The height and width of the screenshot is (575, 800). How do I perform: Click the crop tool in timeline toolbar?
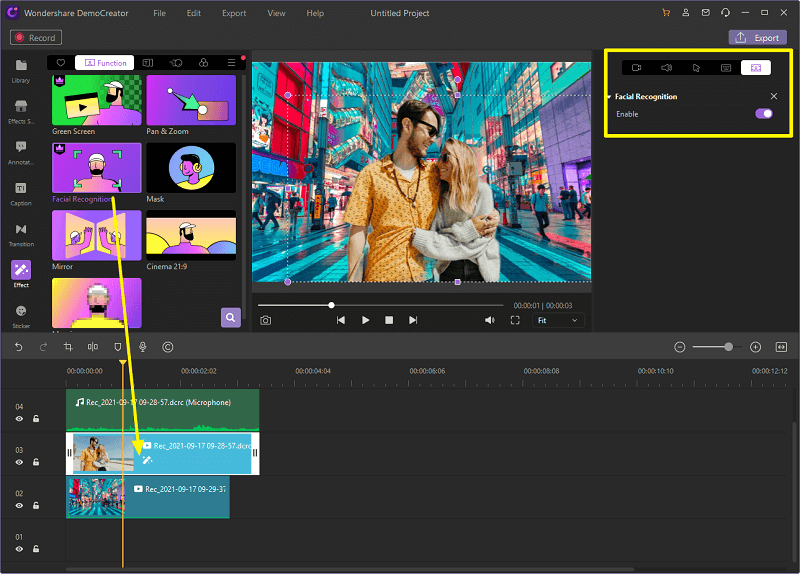pos(68,347)
